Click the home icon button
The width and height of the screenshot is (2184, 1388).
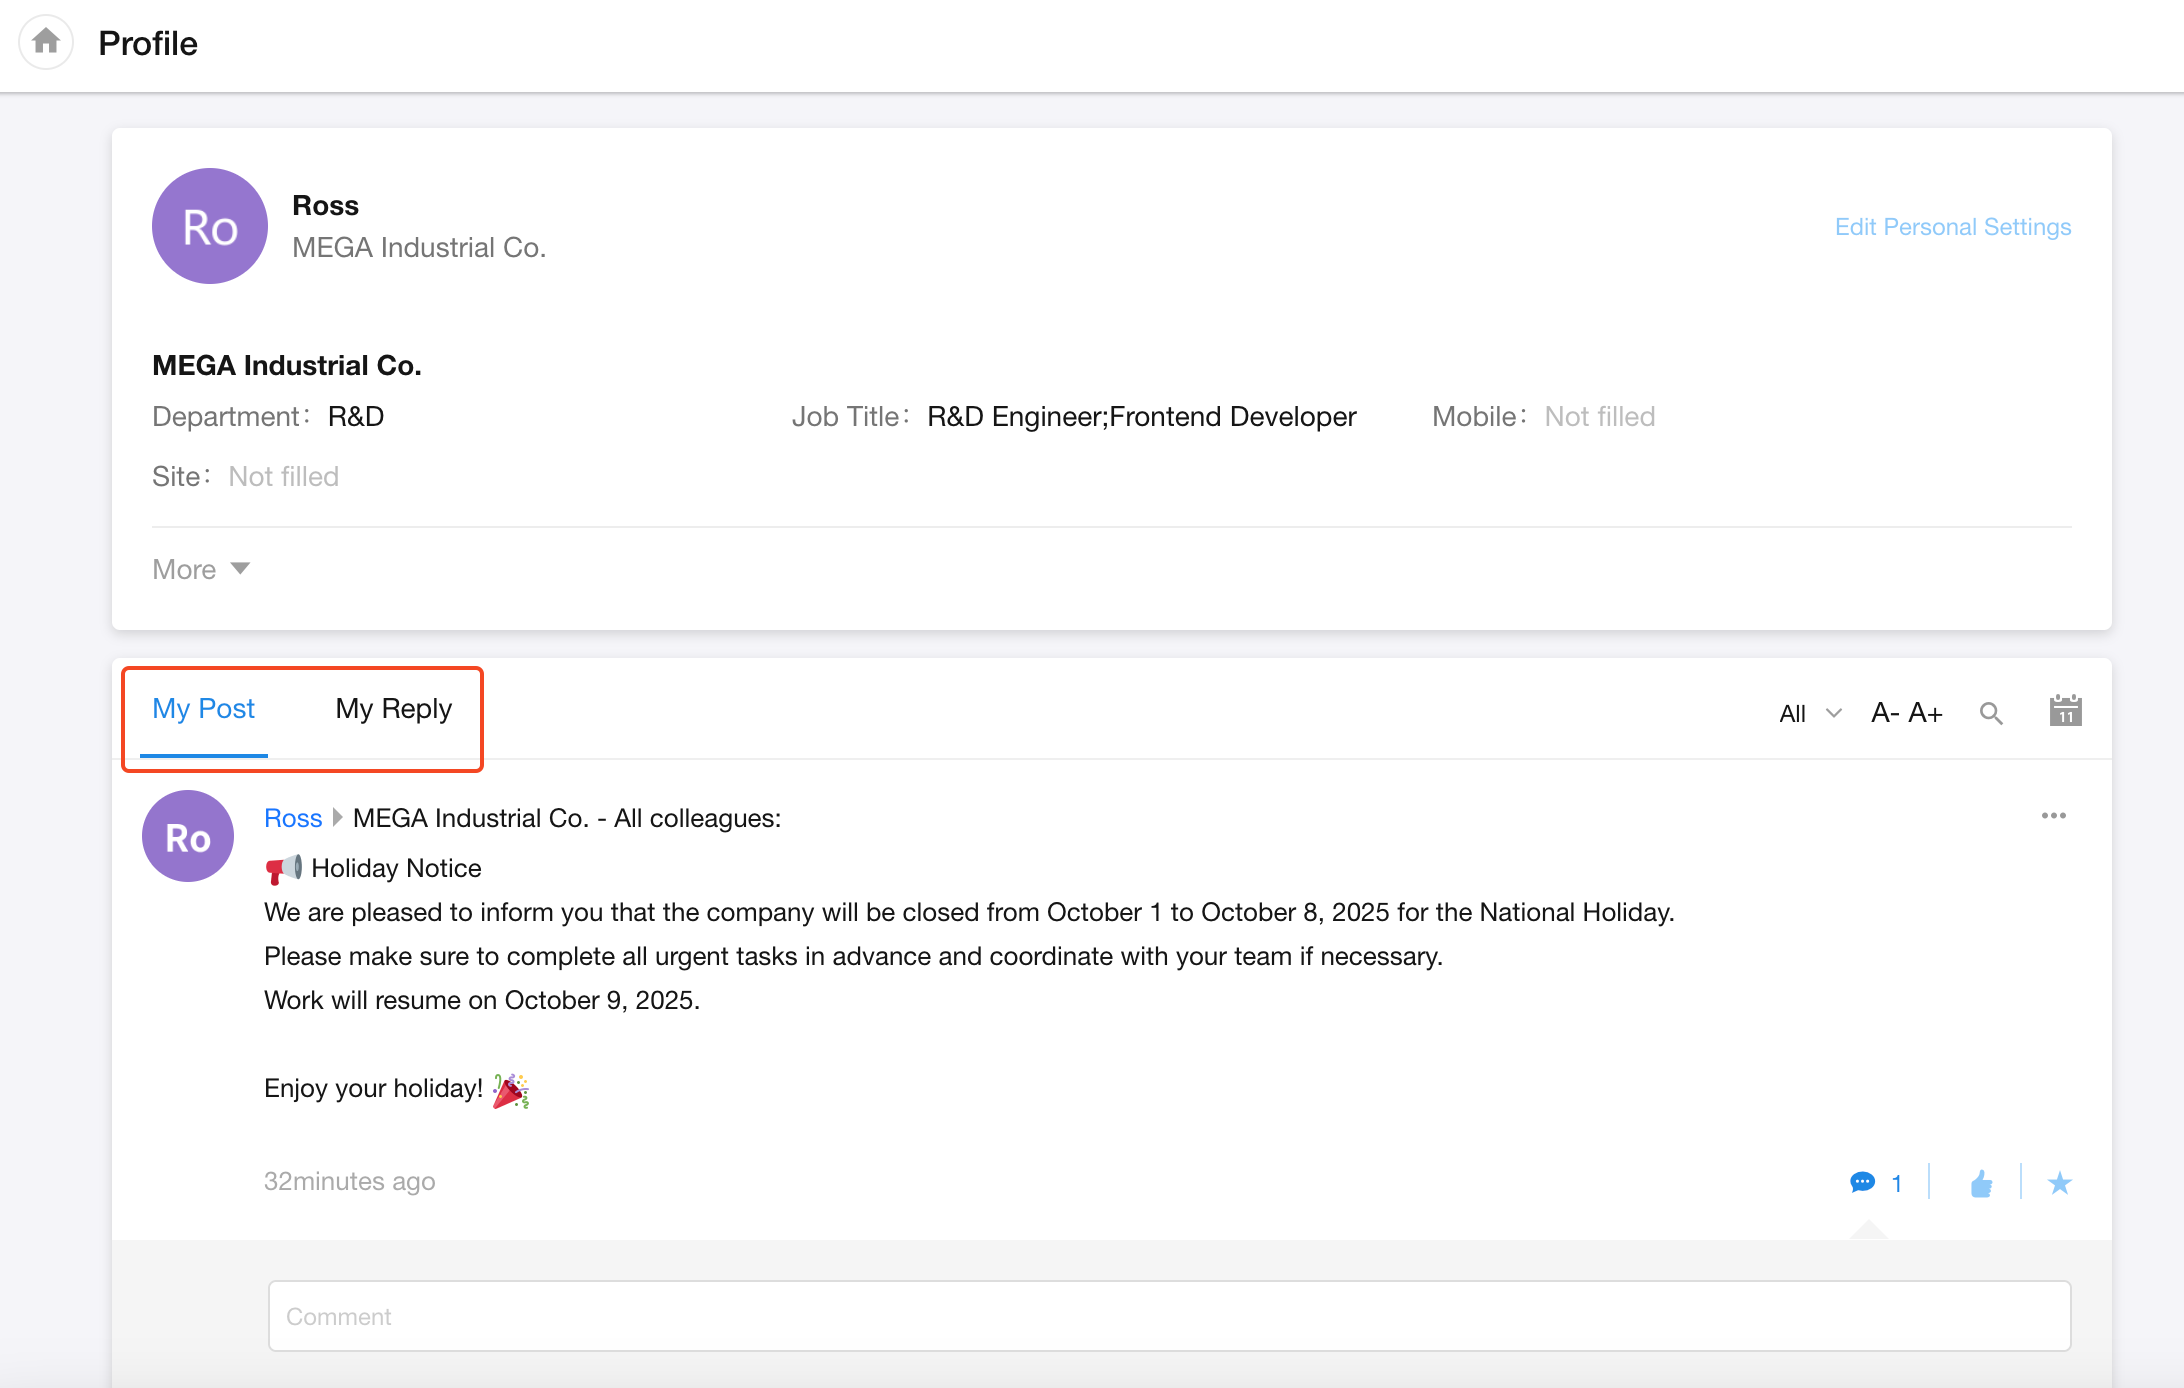point(46,42)
